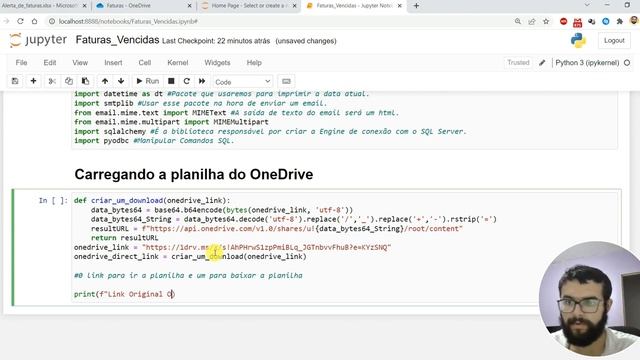
Task: Click the Last Checkpoint status text
Action: (x=216, y=41)
